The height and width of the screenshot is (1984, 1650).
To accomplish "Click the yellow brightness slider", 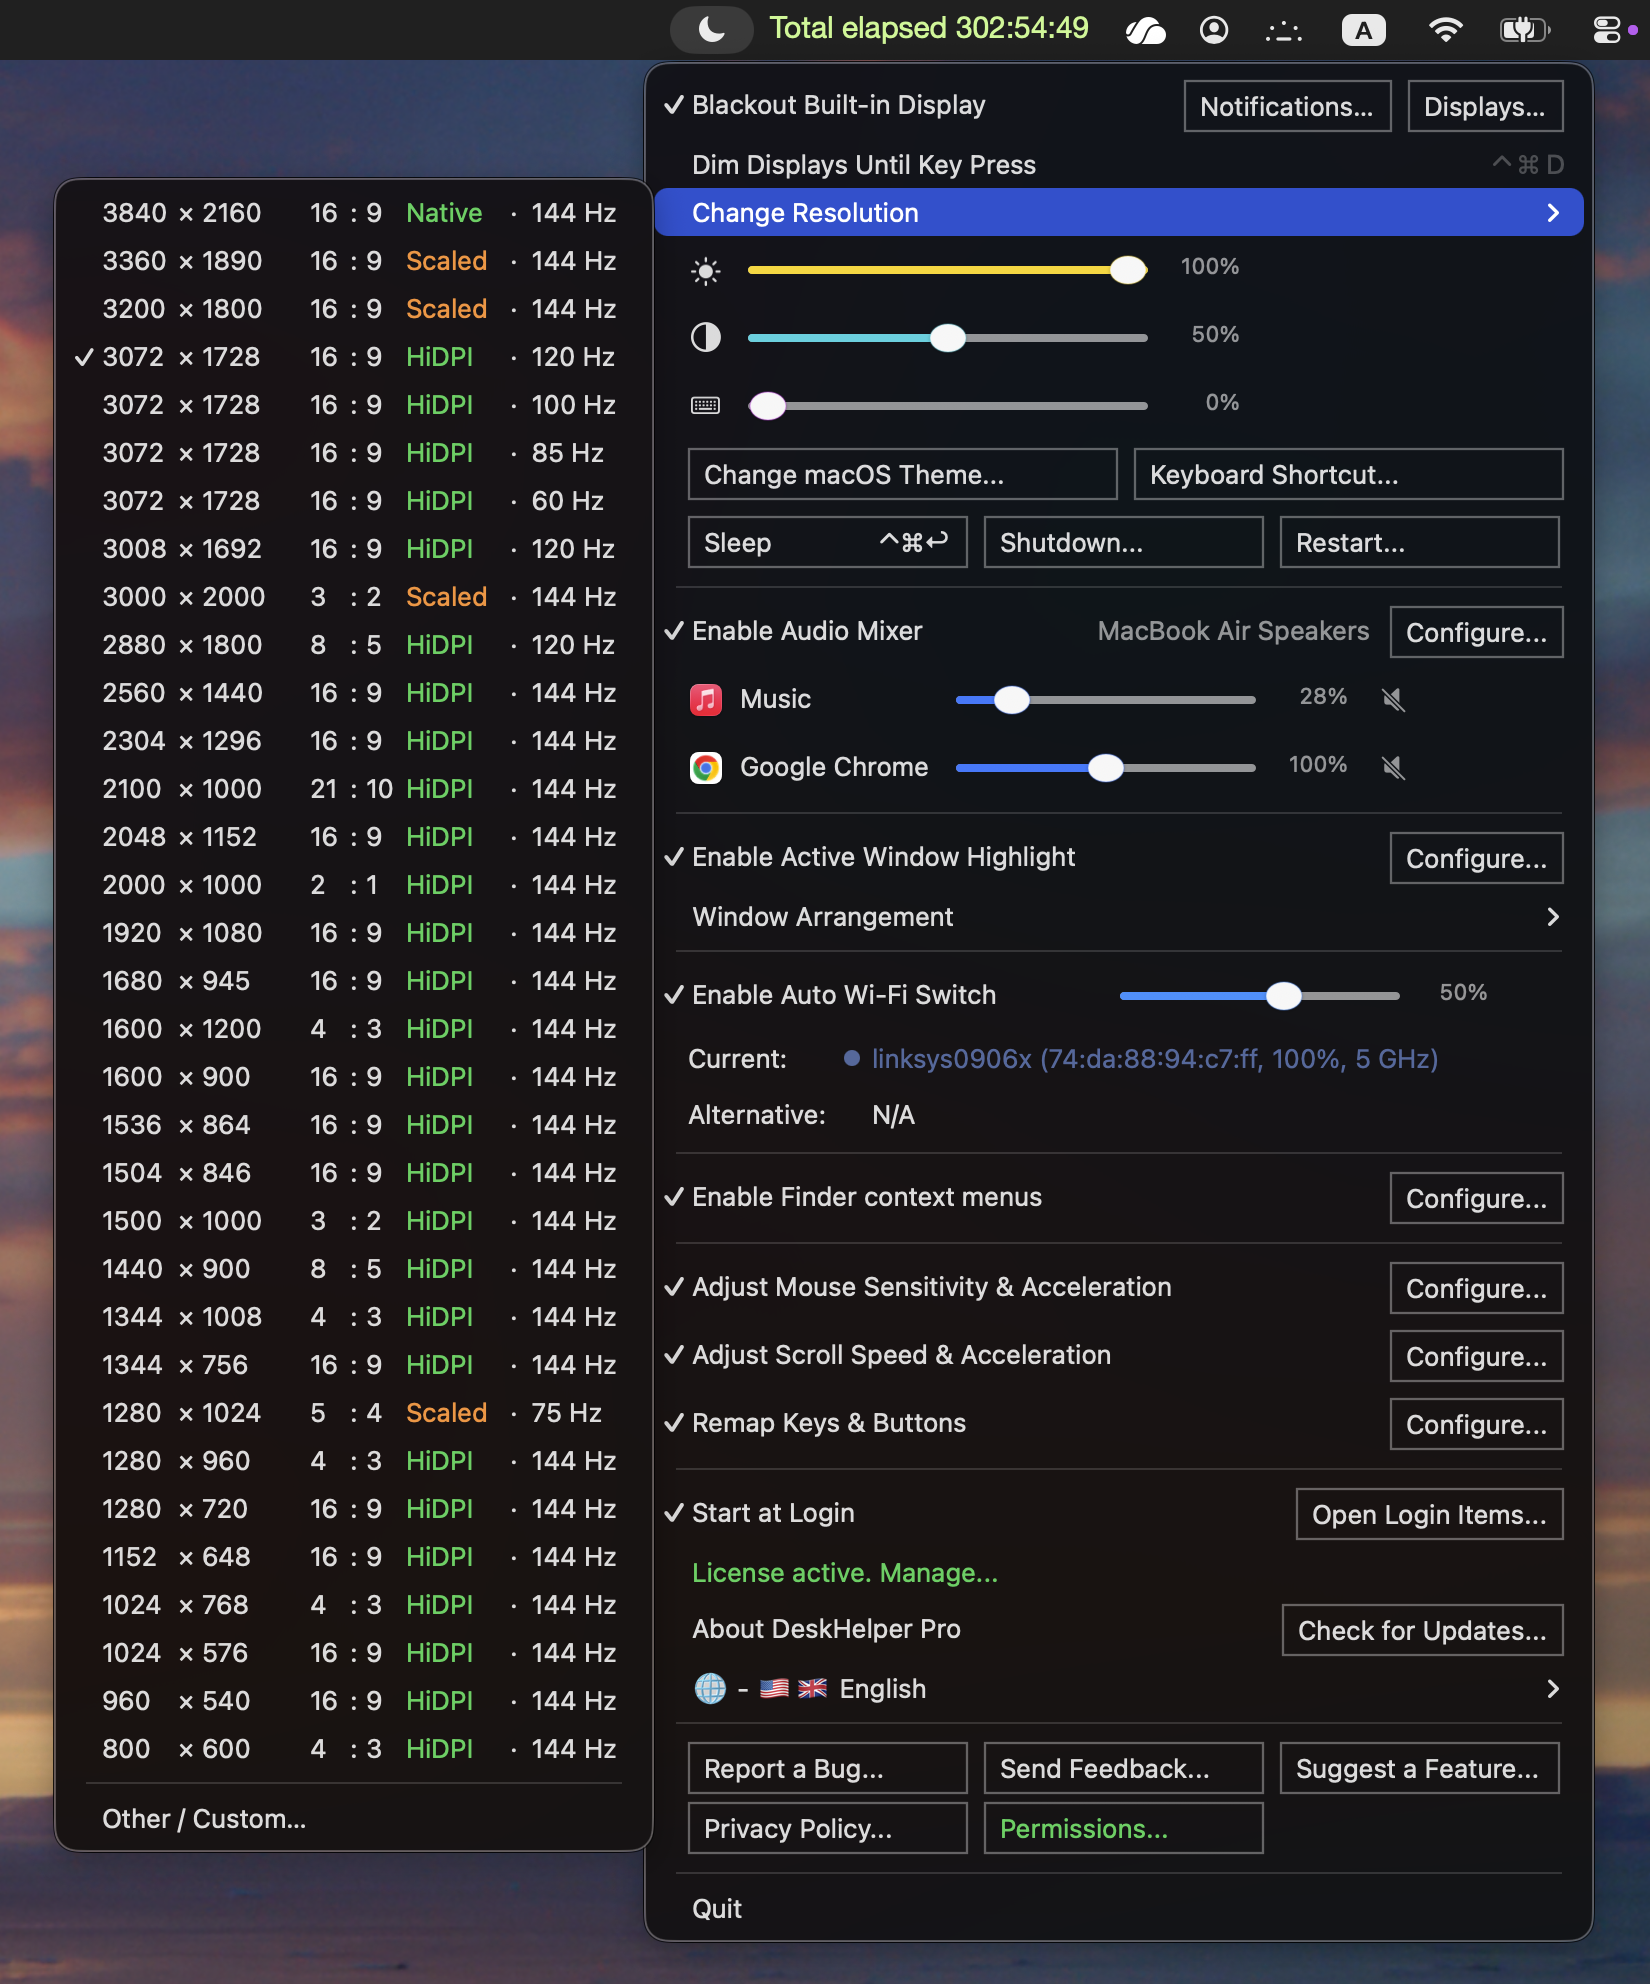I will tap(947, 270).
